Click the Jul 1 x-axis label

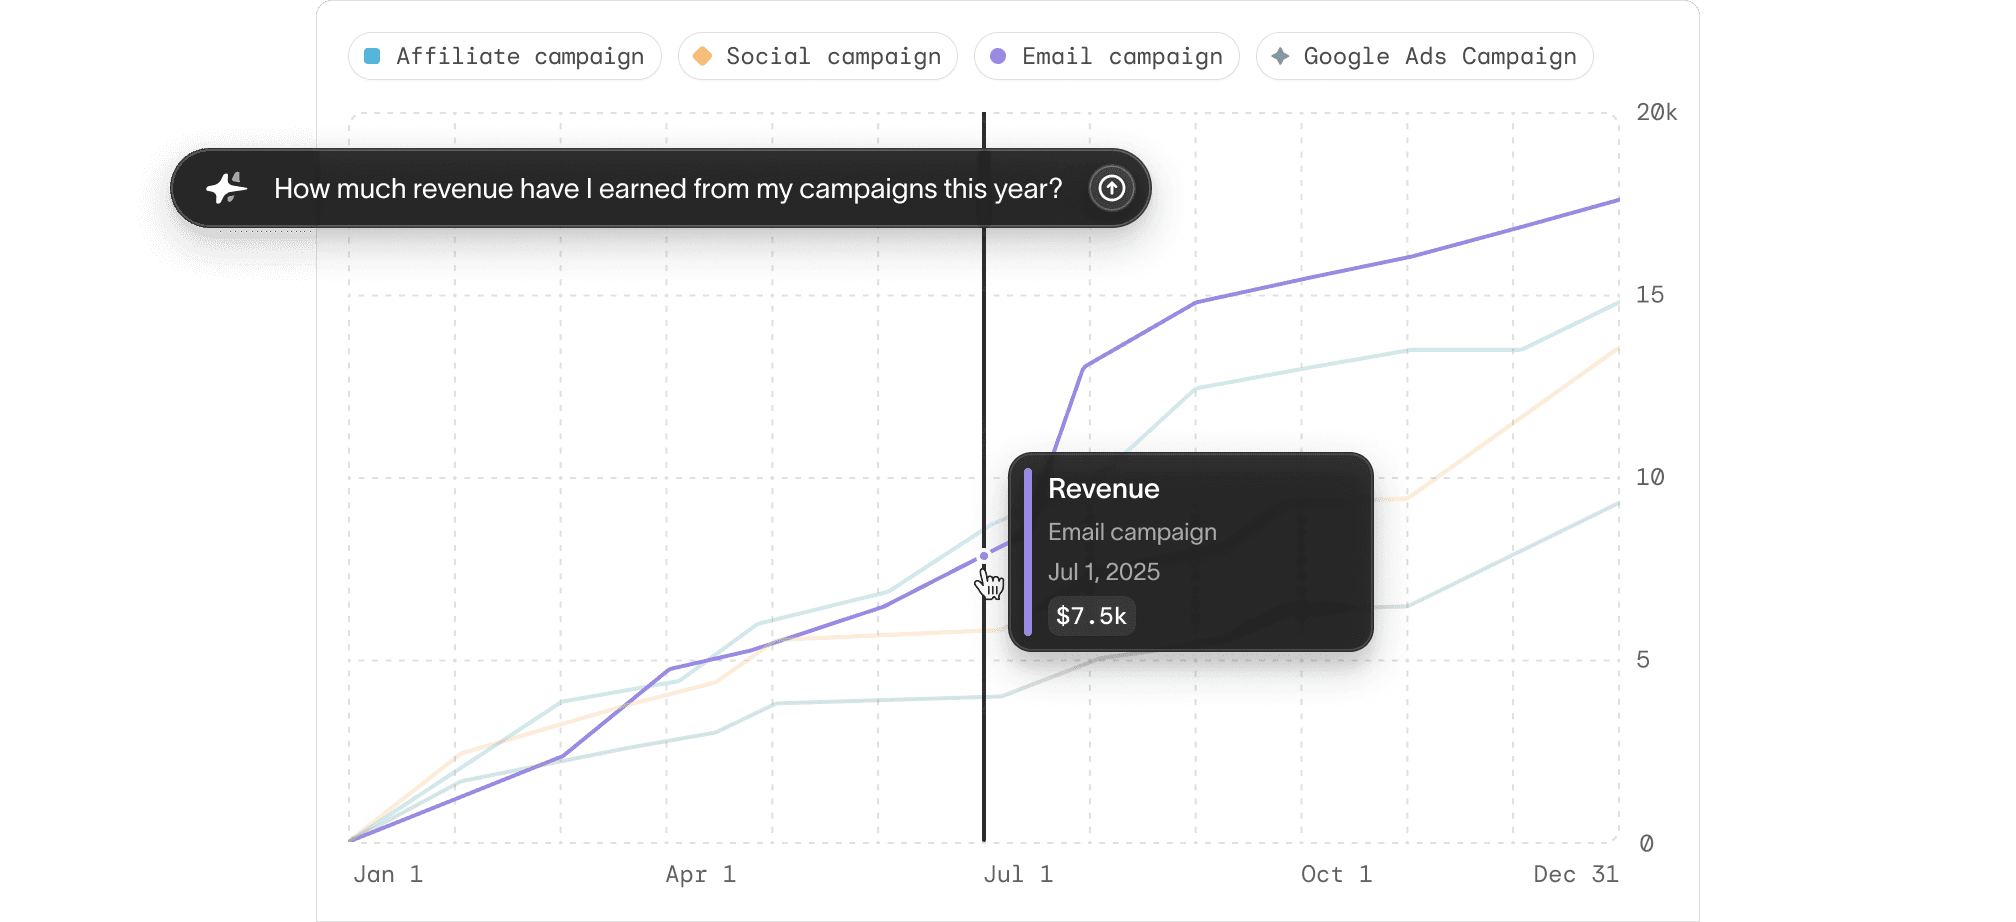[x=1019, y=874]
